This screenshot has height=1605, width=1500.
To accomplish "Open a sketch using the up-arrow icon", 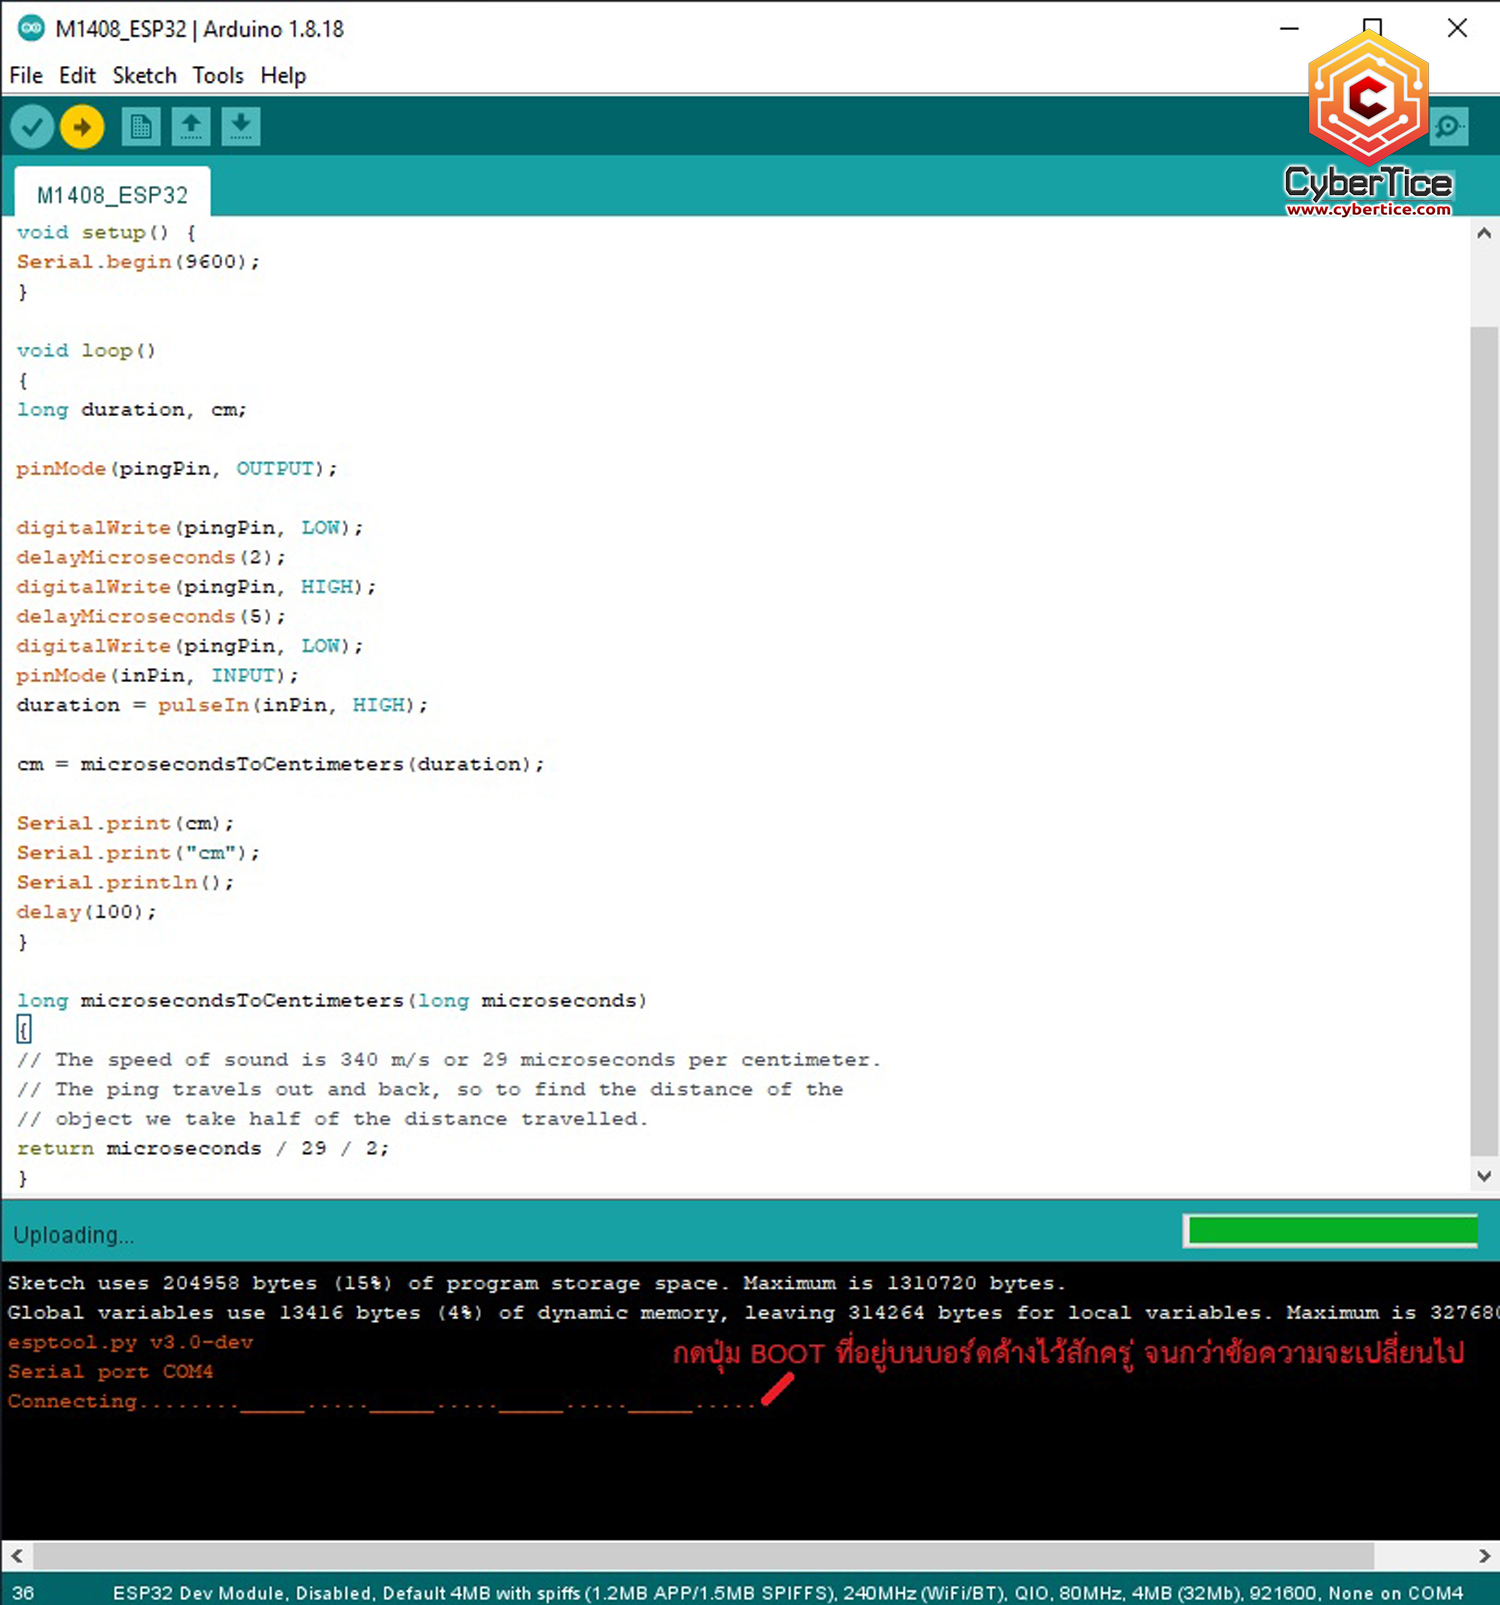I will tap(191, 127).
